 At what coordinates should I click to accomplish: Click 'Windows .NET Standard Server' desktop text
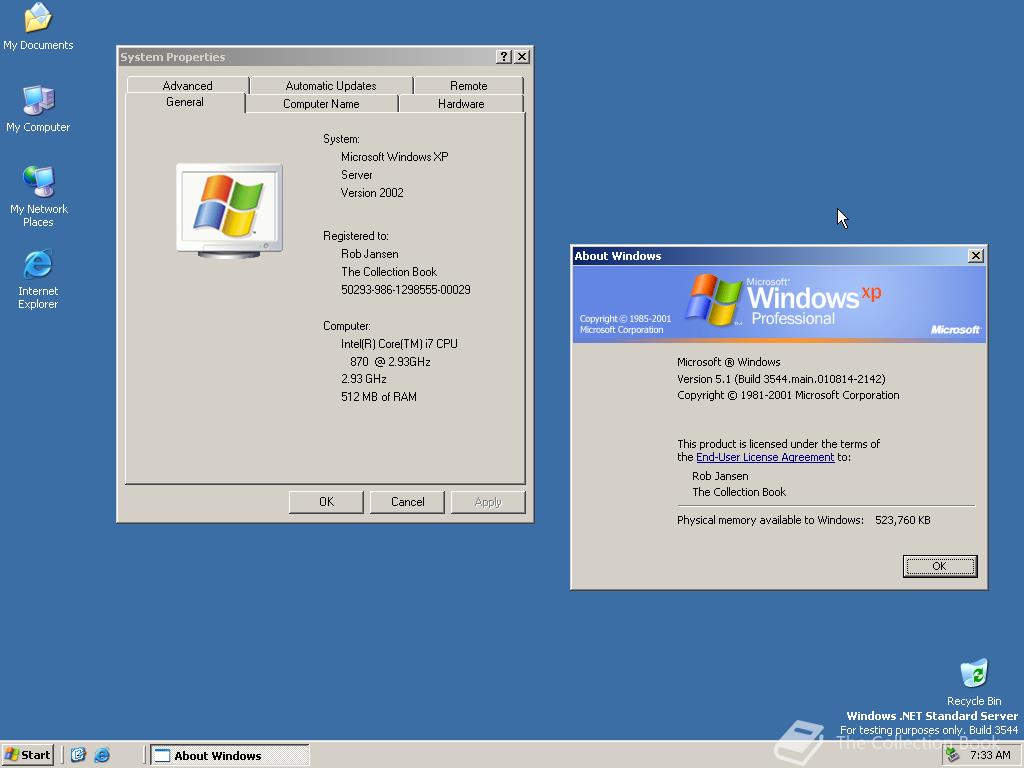(932, 716)
